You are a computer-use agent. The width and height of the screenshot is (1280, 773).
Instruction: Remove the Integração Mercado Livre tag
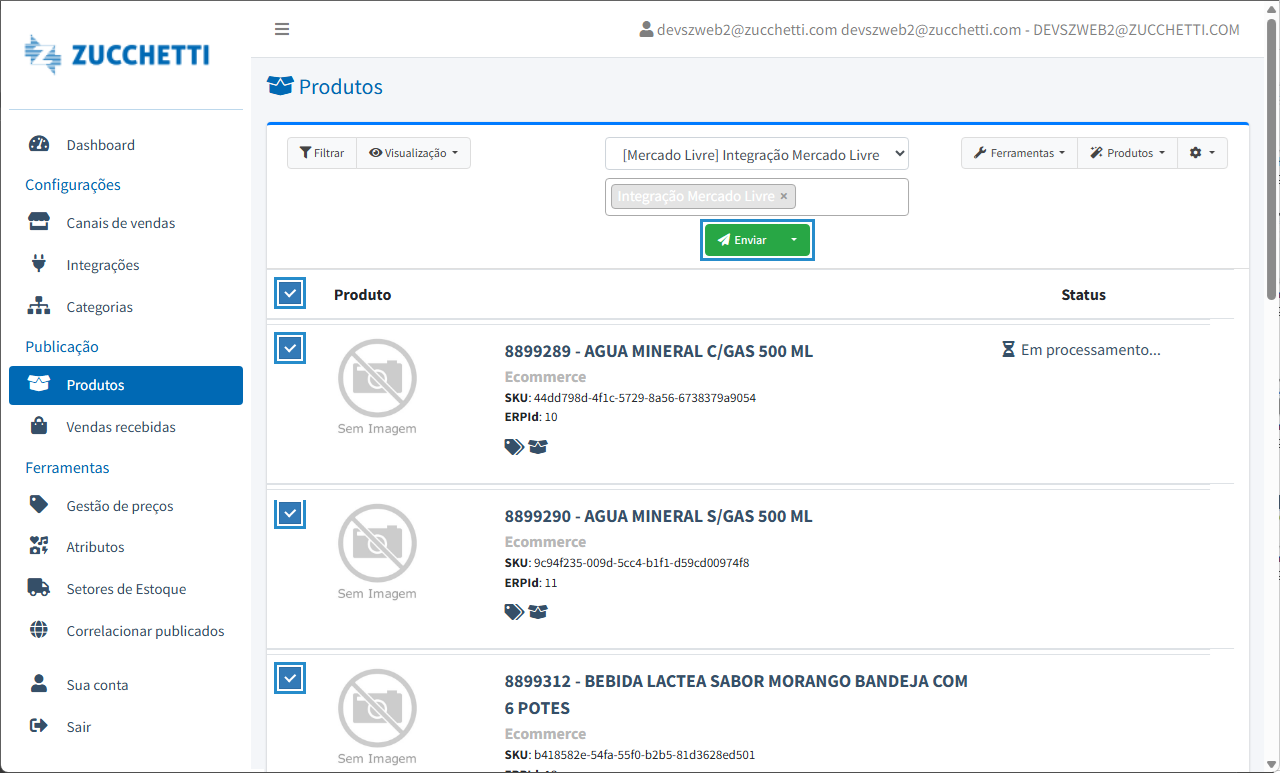click(784, 196)
